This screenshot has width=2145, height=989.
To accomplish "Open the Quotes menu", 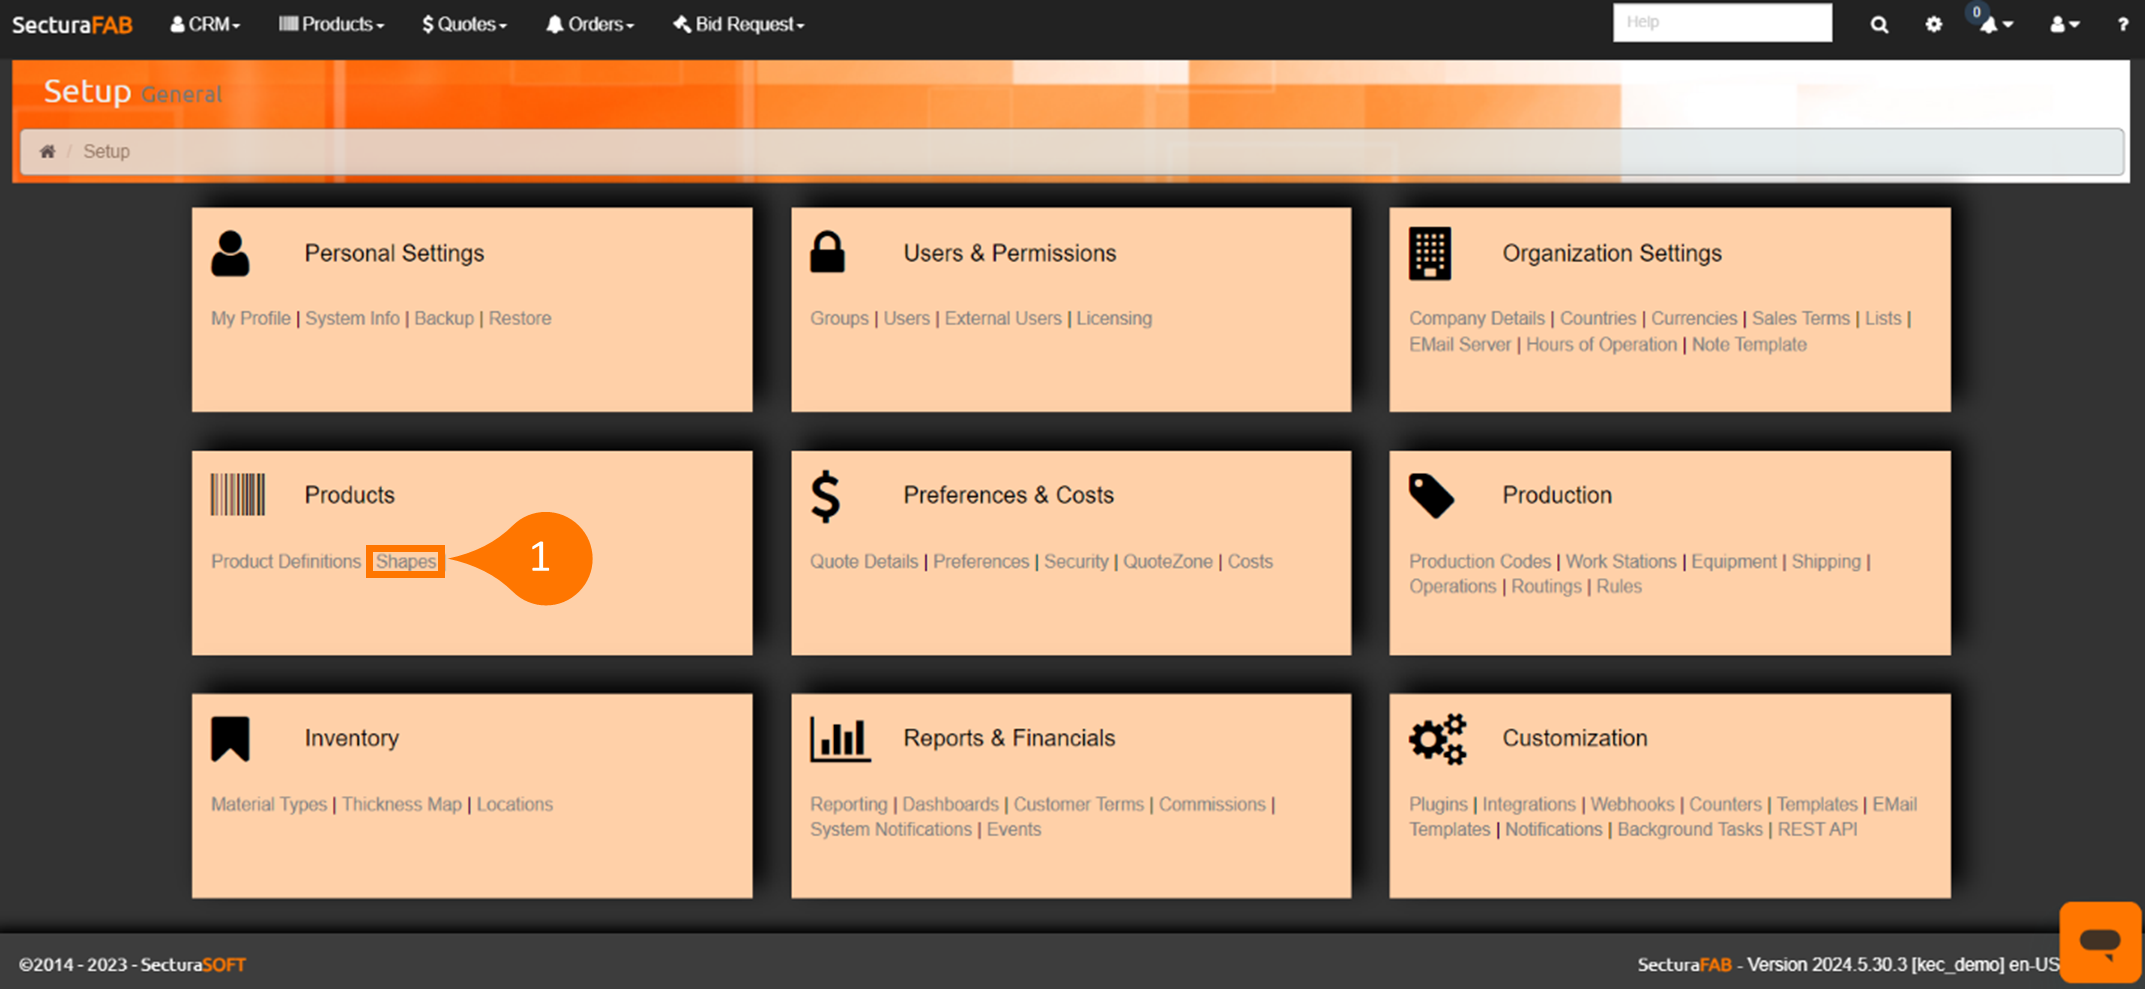I will 464,24.
